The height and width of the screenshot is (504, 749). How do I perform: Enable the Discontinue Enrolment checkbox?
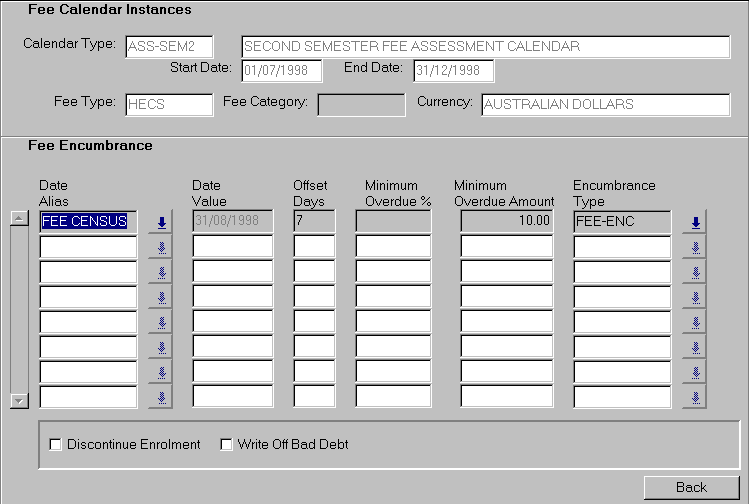(x=56, y=444)
